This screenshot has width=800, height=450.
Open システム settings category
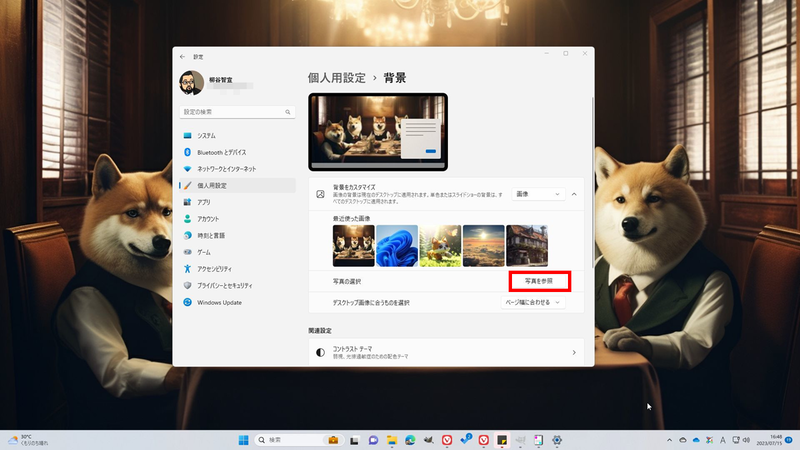(x=237, y=136)
